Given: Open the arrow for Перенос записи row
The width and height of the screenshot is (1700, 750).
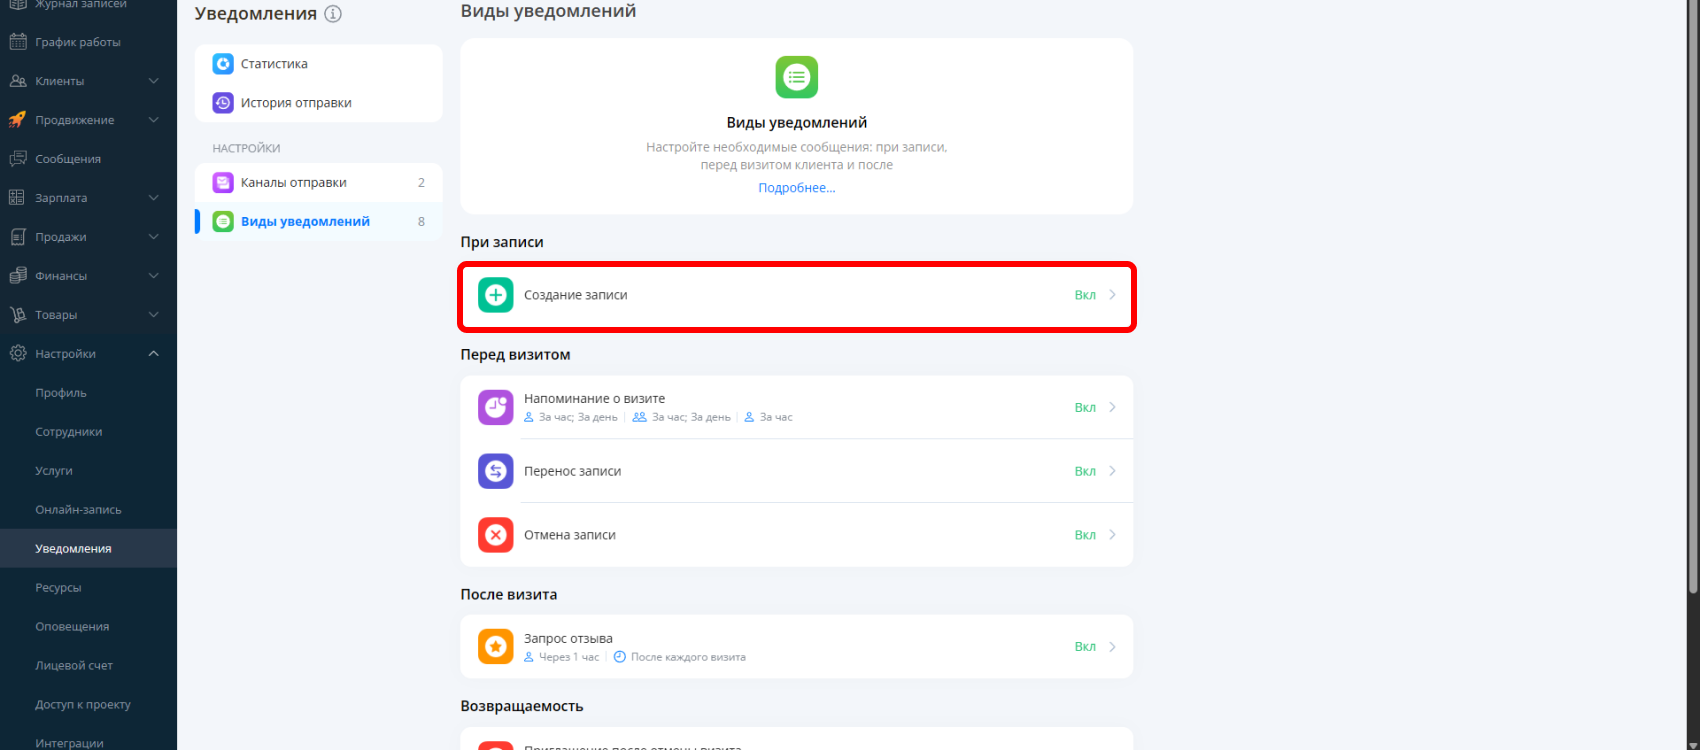Looking at the screenshot, I should pyautogui.click(x=1112, y=471).
